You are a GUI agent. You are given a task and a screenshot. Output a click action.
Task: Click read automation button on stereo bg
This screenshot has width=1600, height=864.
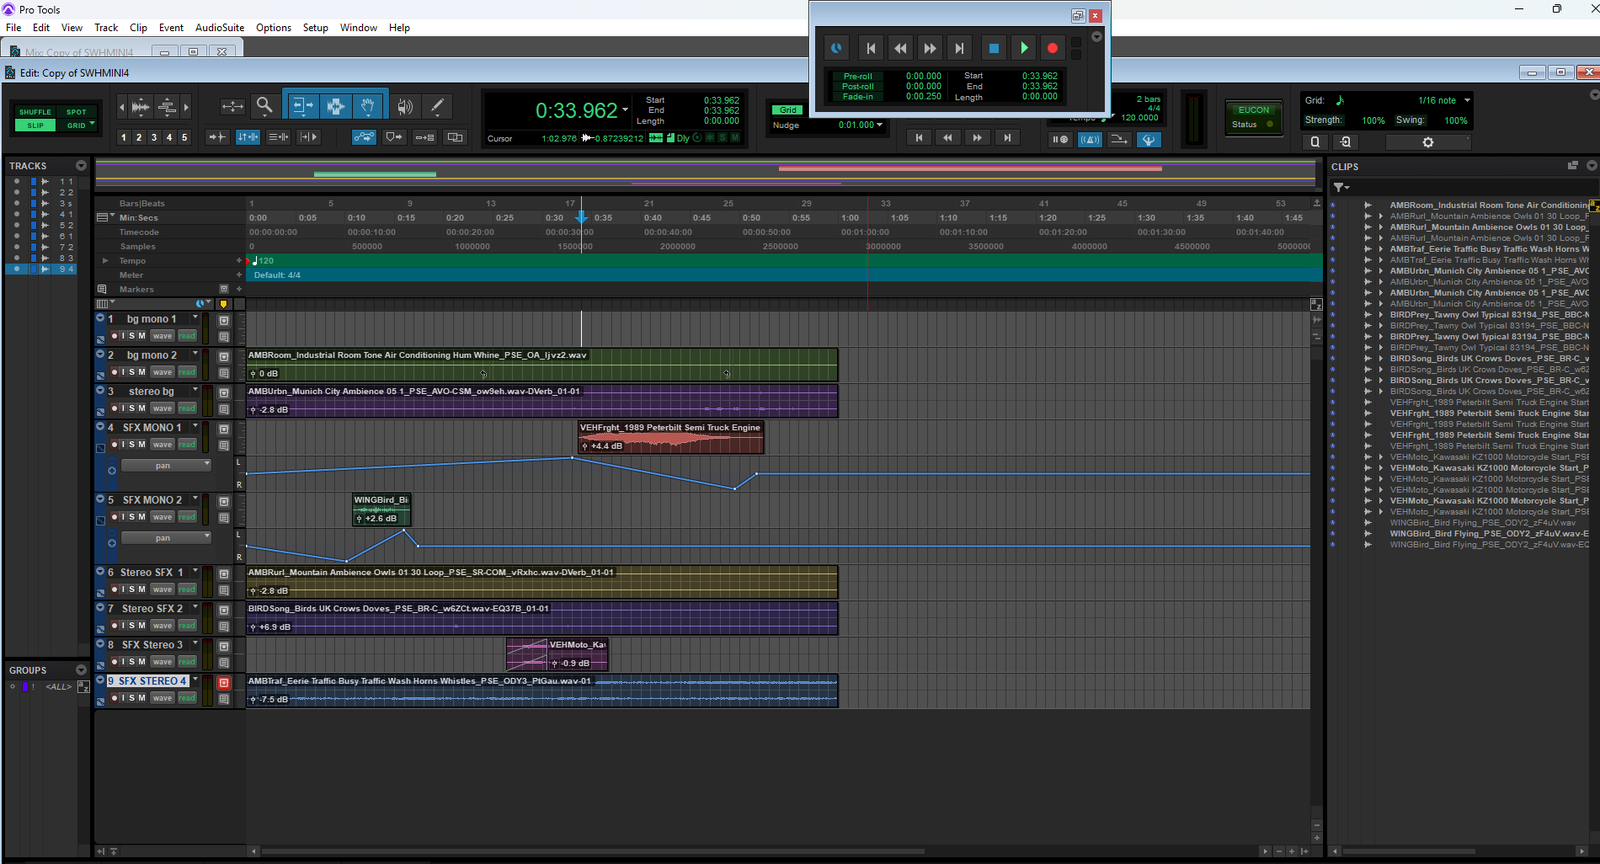(187, 408)
